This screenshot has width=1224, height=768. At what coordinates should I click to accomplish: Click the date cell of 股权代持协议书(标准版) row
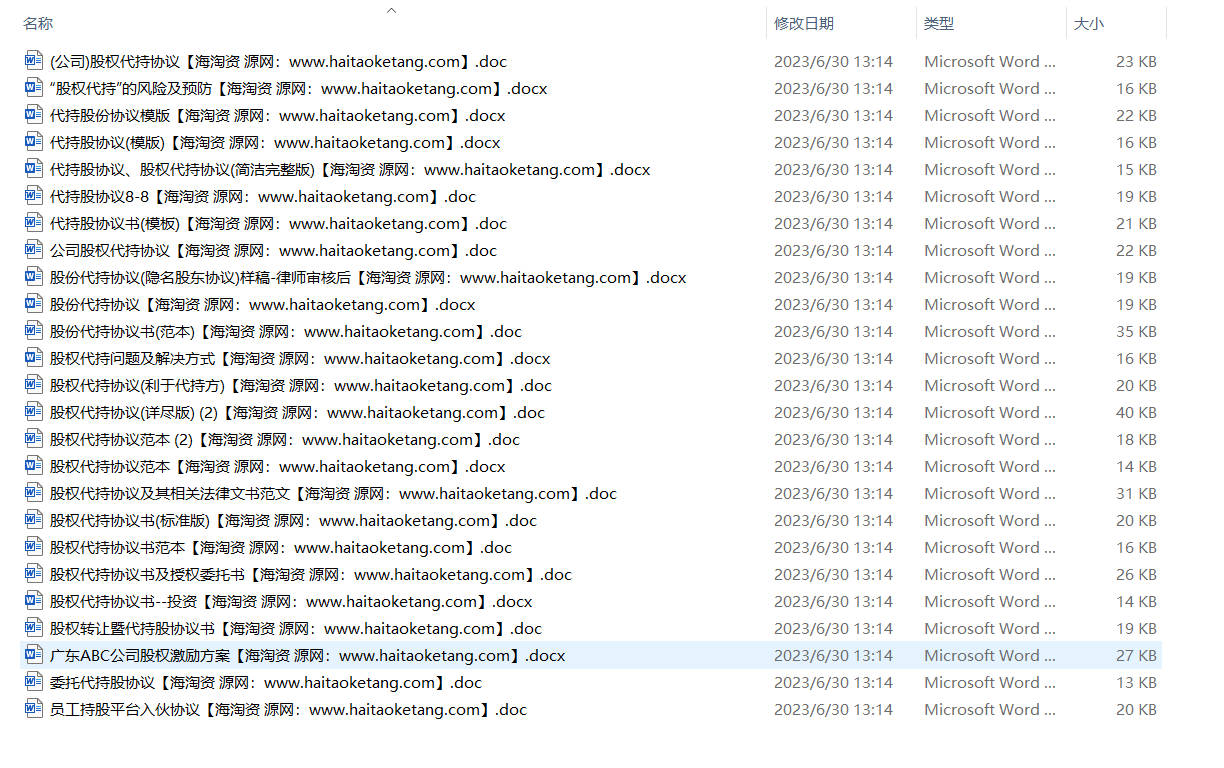point(833,520)
